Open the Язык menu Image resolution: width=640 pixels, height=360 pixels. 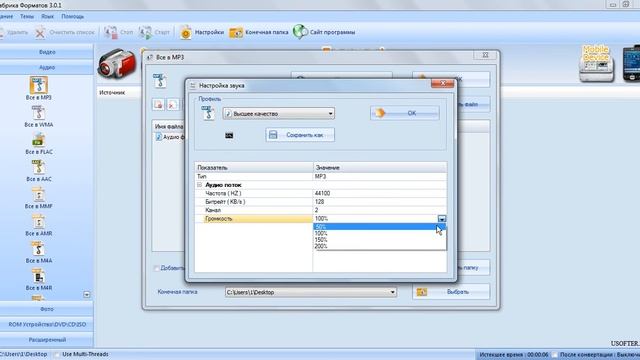pos(47,16)
